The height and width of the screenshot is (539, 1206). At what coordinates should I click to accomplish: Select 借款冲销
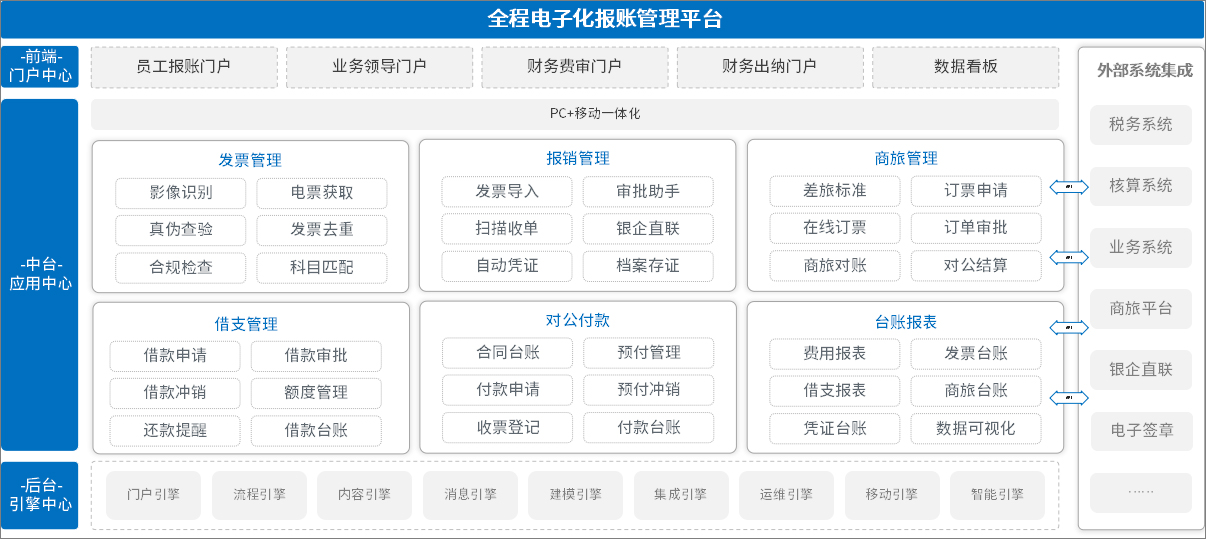point(175,393)
